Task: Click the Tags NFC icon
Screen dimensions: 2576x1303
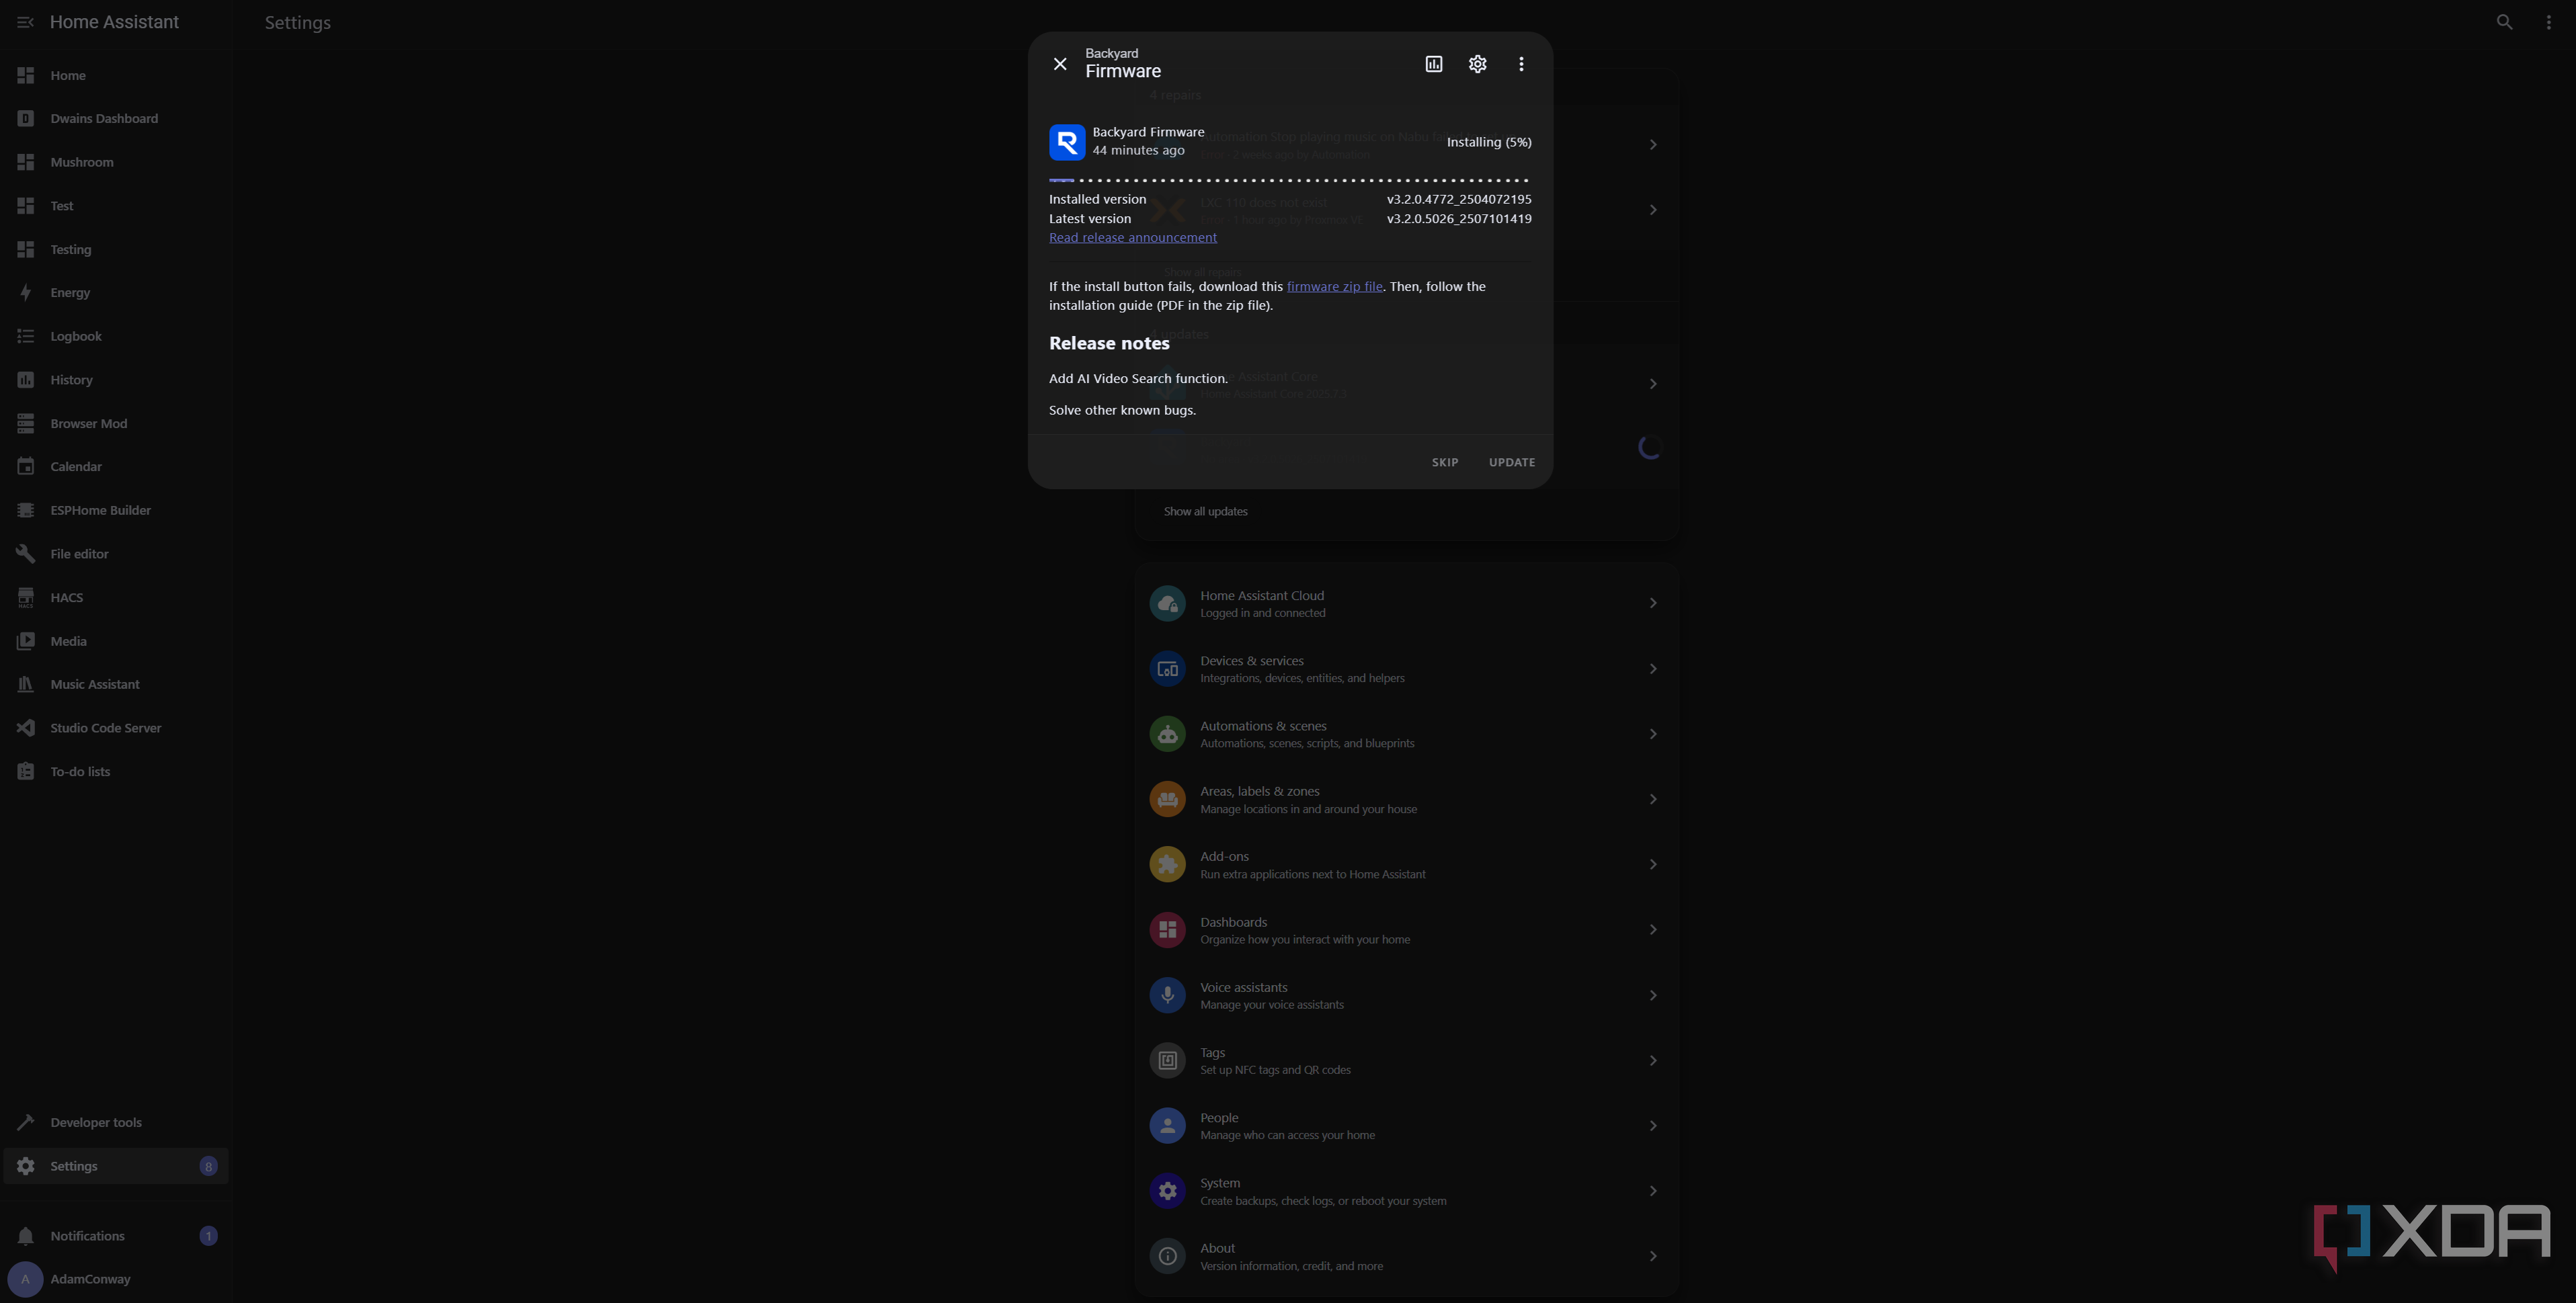Action: [x=1167, y=1060]
